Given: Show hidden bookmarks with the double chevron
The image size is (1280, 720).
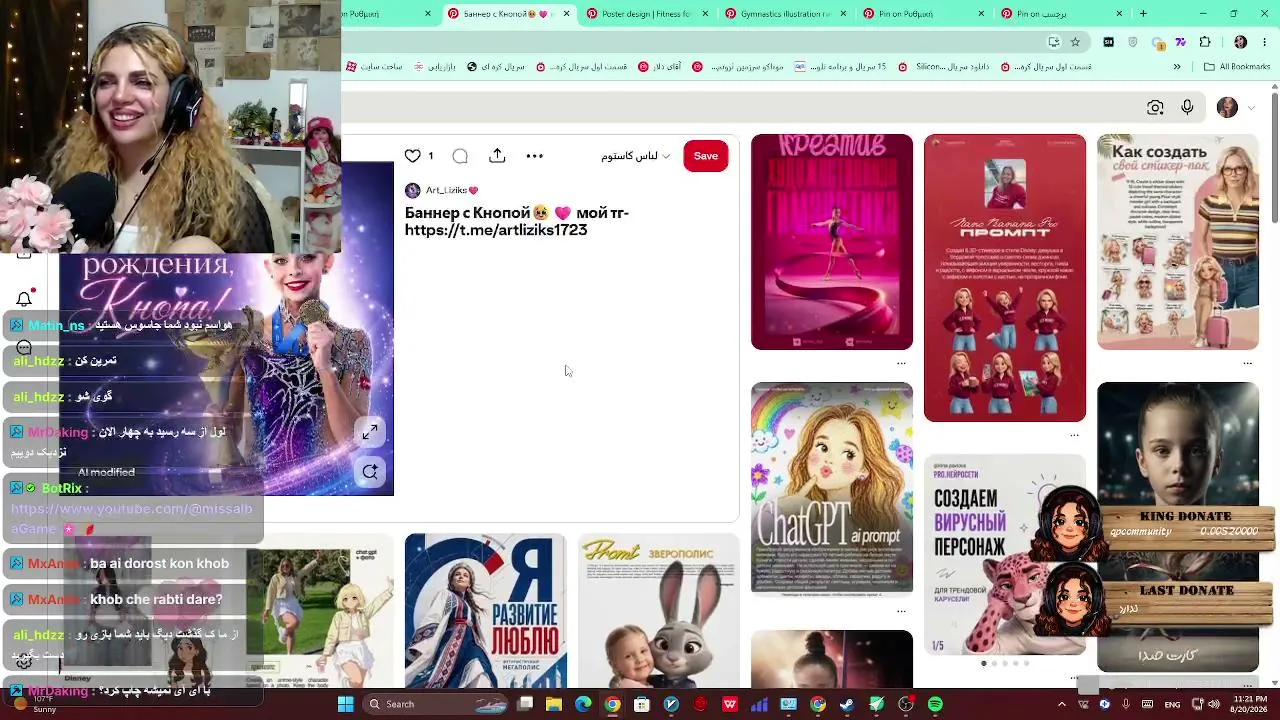Looking at the screenshot, I should click(x=1177, y=67).
